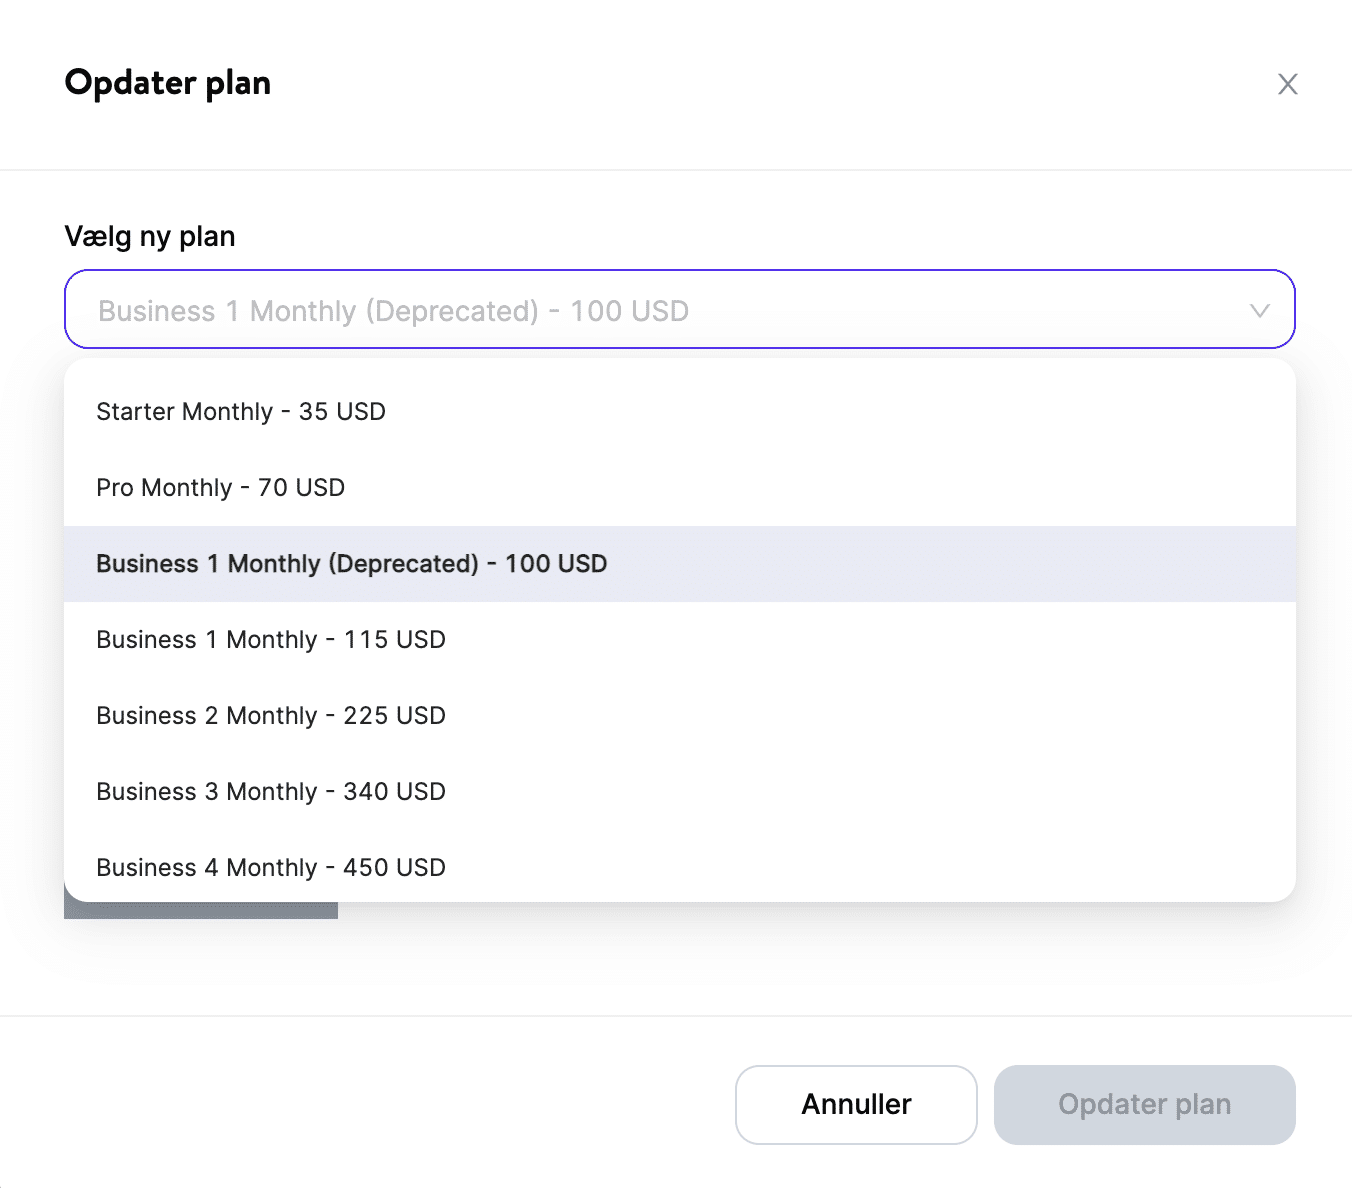Viewport: 1352px width, 1188px height.
Task: Pick Business 1 Monthly - 115 USD
Action: [271, 640]
